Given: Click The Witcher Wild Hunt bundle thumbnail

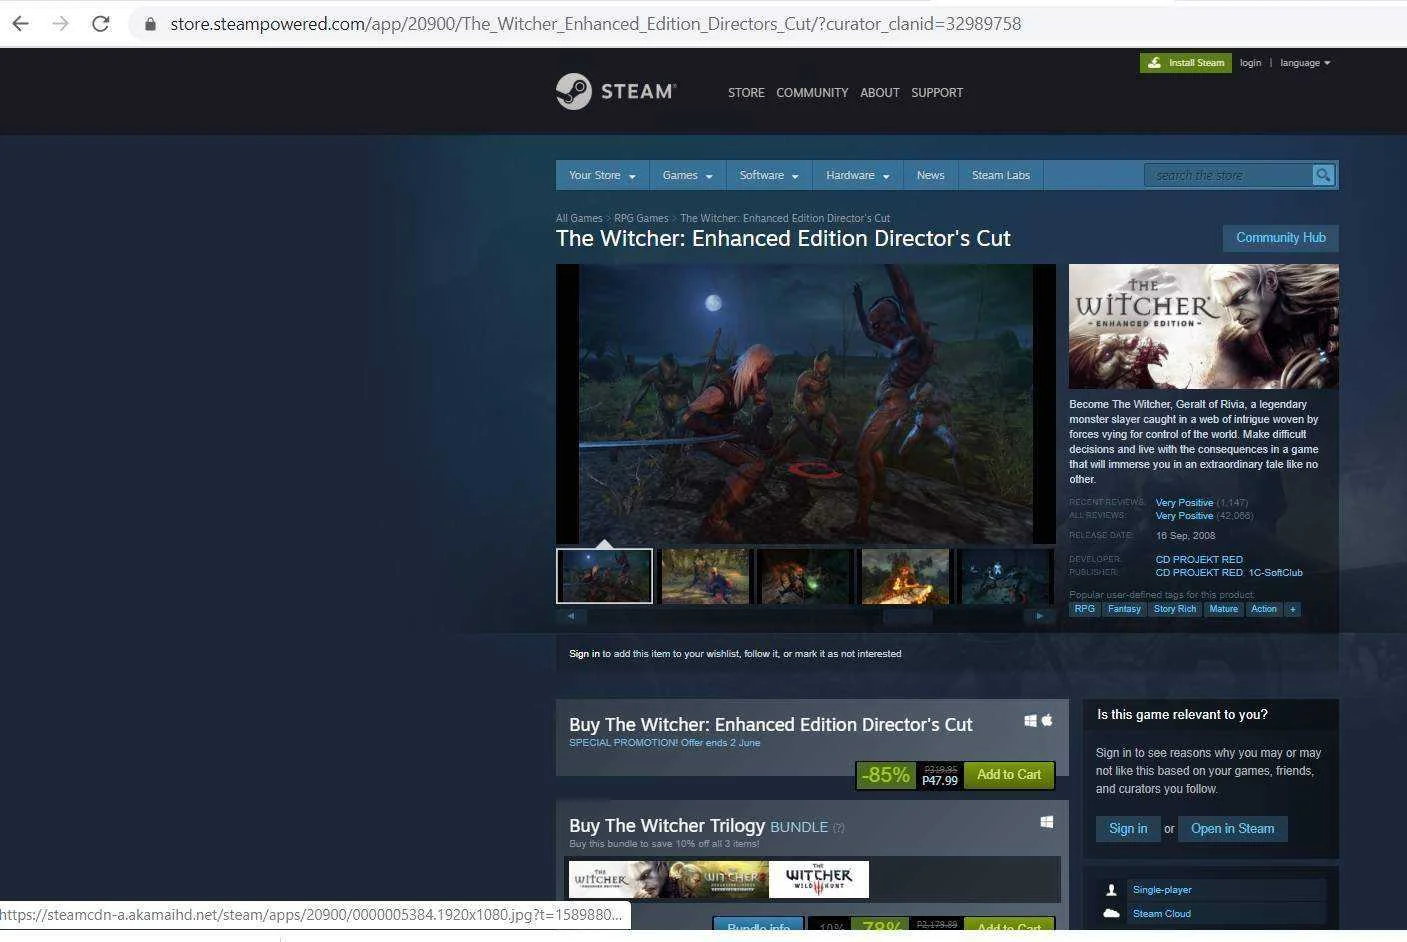Looking at the screenshot, I should [819, 880].
